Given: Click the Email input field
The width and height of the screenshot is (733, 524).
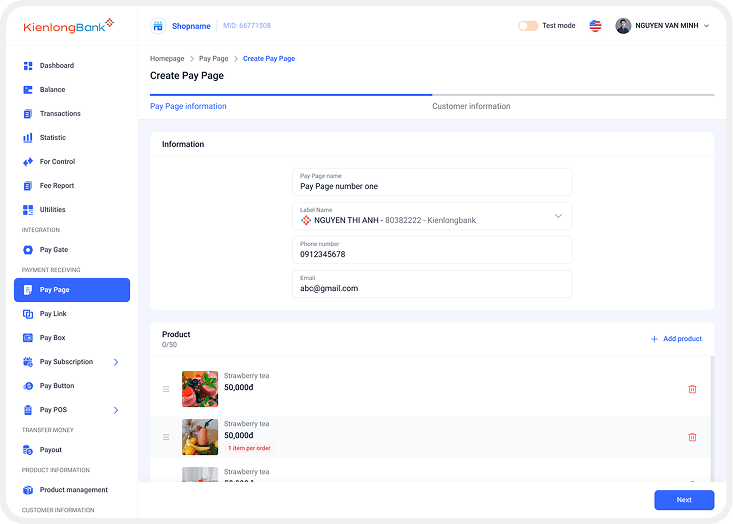Looking at the screenshot, I should coord(432,284).
